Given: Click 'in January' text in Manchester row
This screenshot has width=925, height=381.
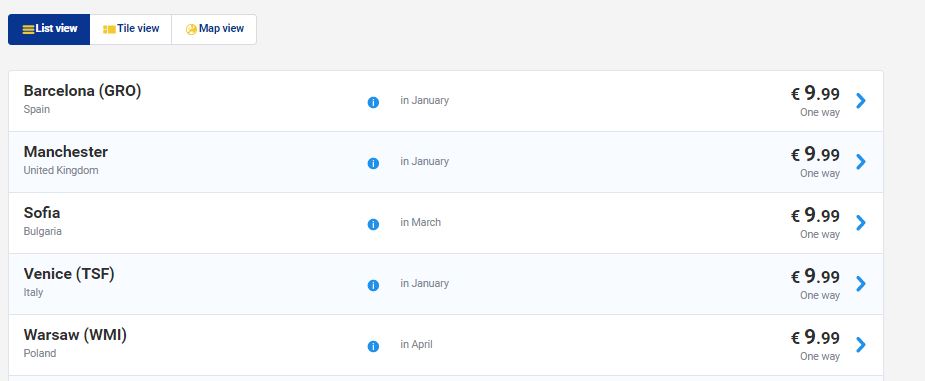Looking at the screenshot, I should click(x=424, y=161).
